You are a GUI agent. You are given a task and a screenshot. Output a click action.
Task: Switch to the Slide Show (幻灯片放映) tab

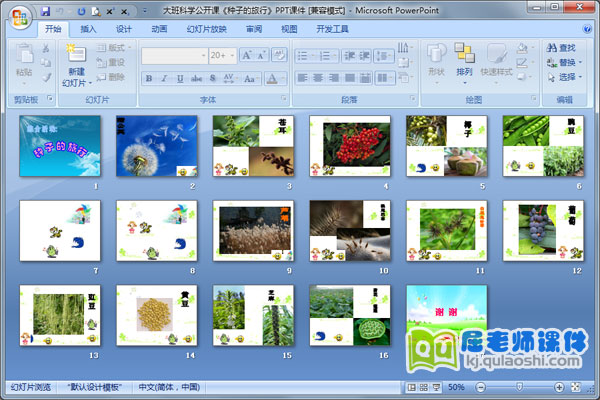(207, 29)
